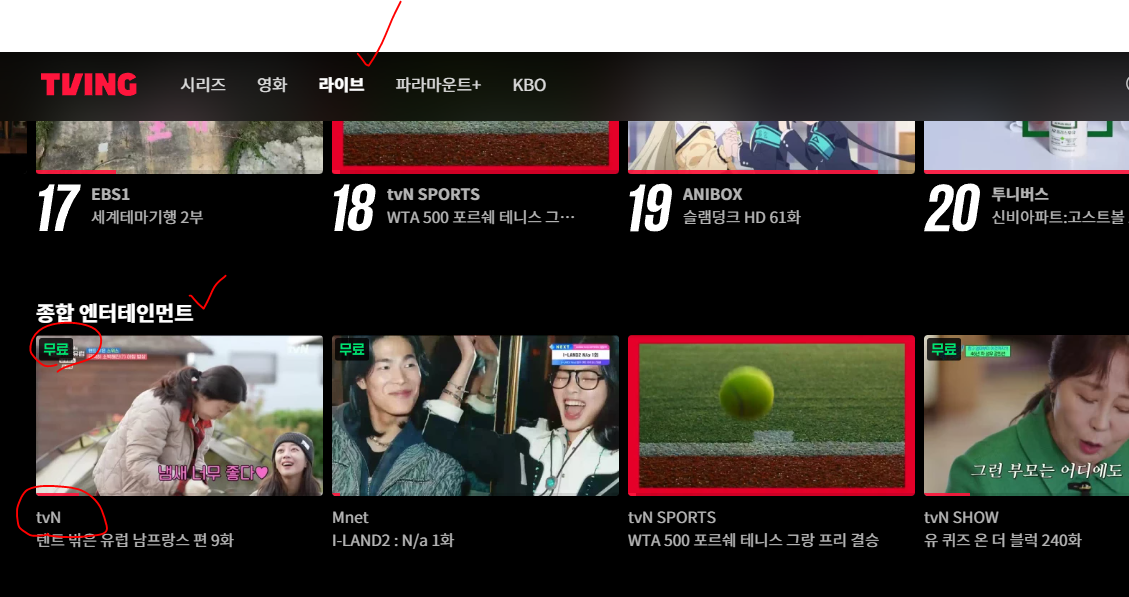Screen dimensions: 1129x597
Task: Play Mnet I-LAND2 live thumbnail
Action: (475, 416)
